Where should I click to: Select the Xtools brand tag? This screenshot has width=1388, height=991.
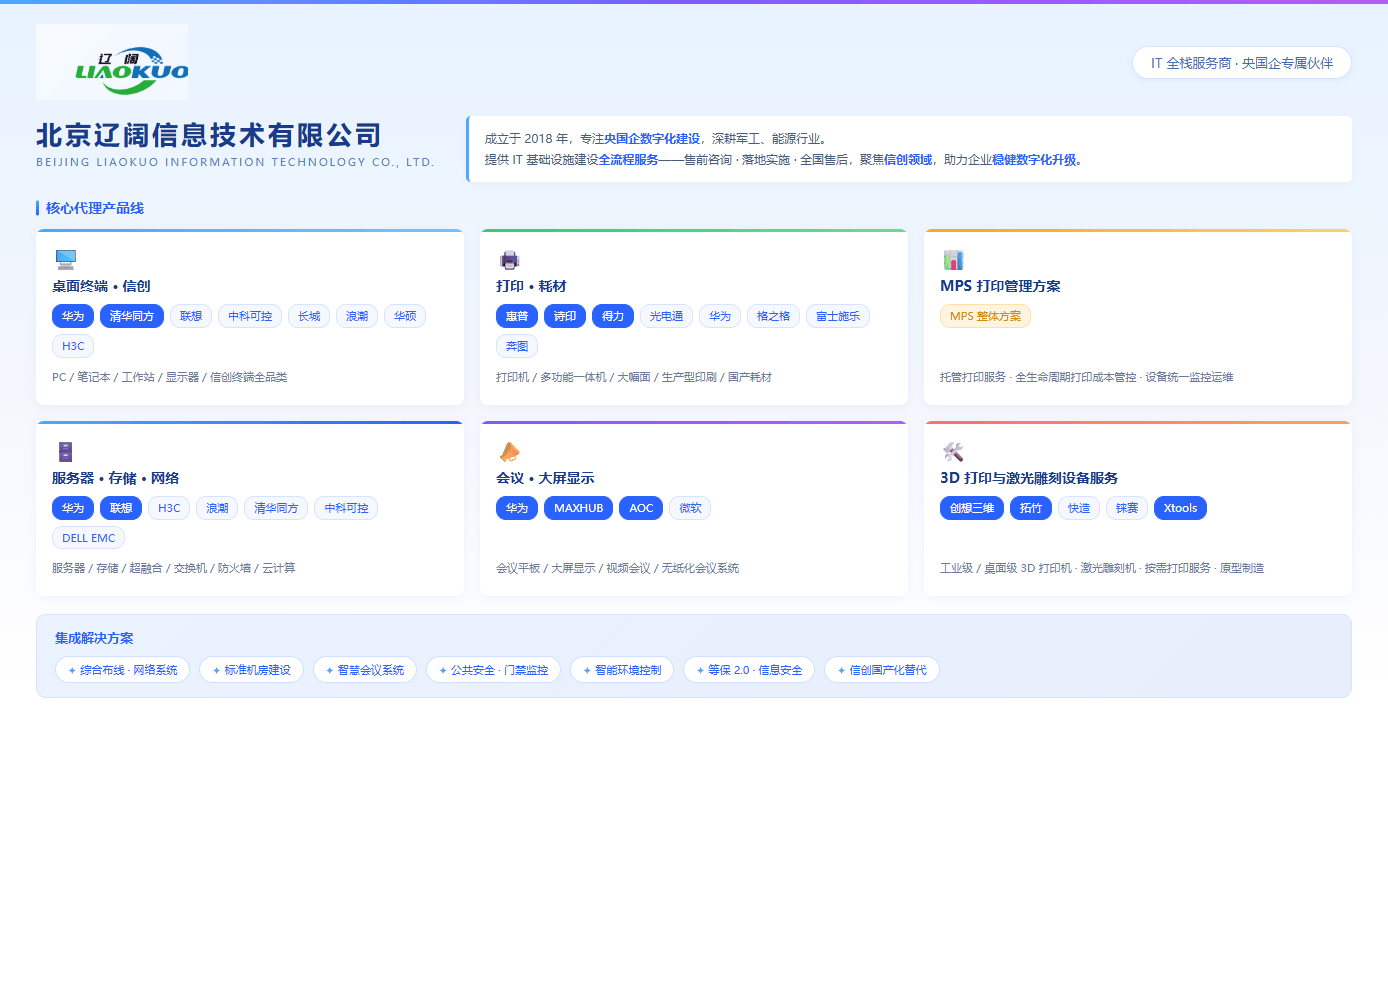coord(1180,508)
